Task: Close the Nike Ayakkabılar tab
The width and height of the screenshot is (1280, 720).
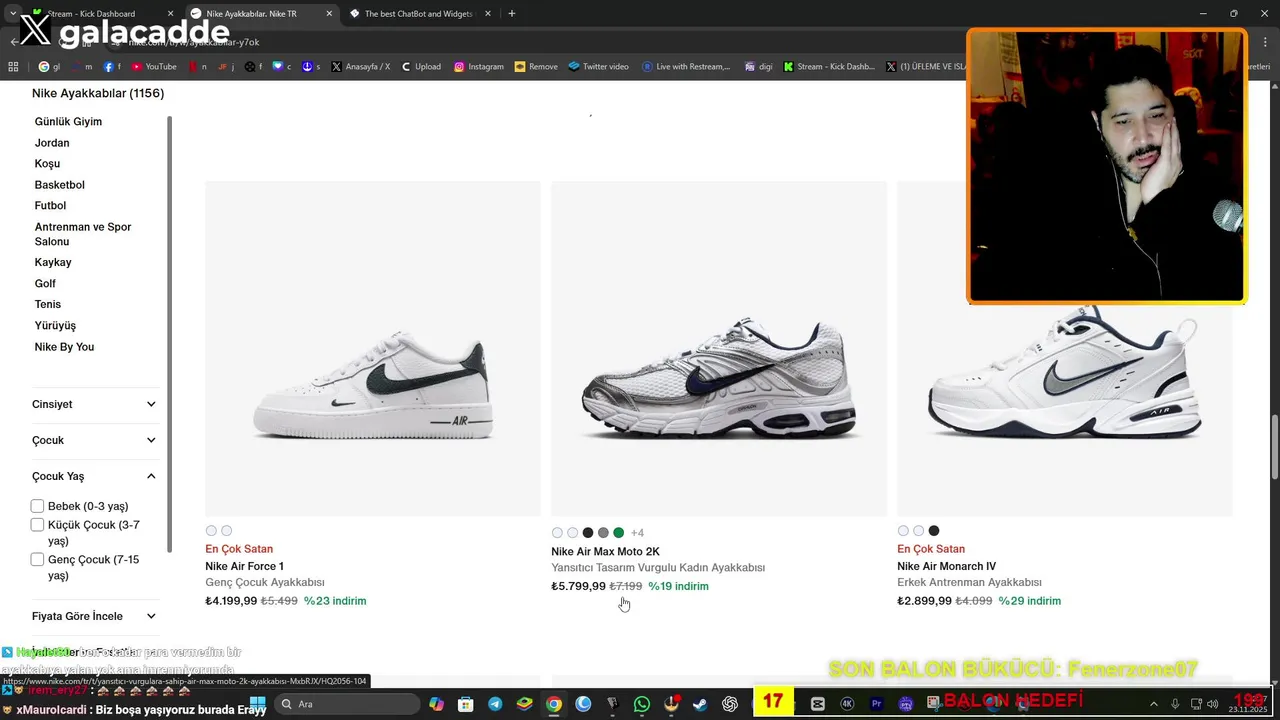Action: click(x=329, y=14)
